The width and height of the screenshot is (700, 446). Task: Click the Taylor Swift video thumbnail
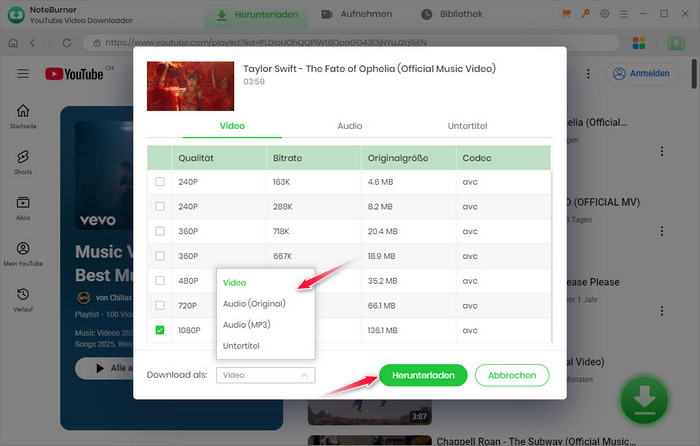pos(190,86)
